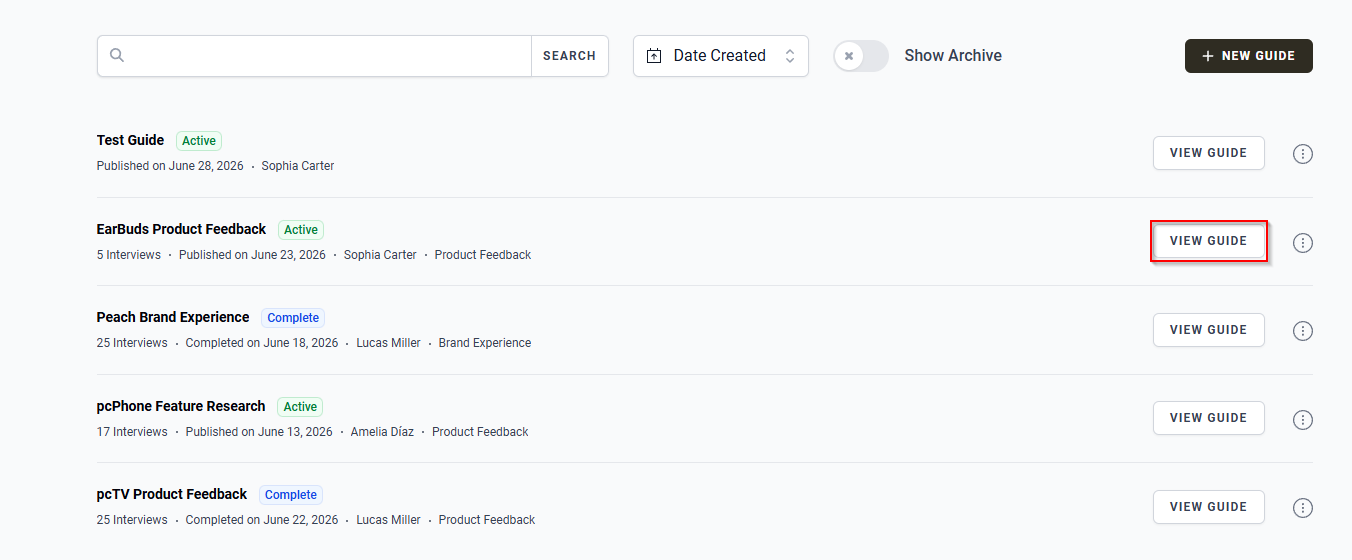Toggle the Show Archive switch
This screenshot has width=1352, height=560.
point(861,56)
